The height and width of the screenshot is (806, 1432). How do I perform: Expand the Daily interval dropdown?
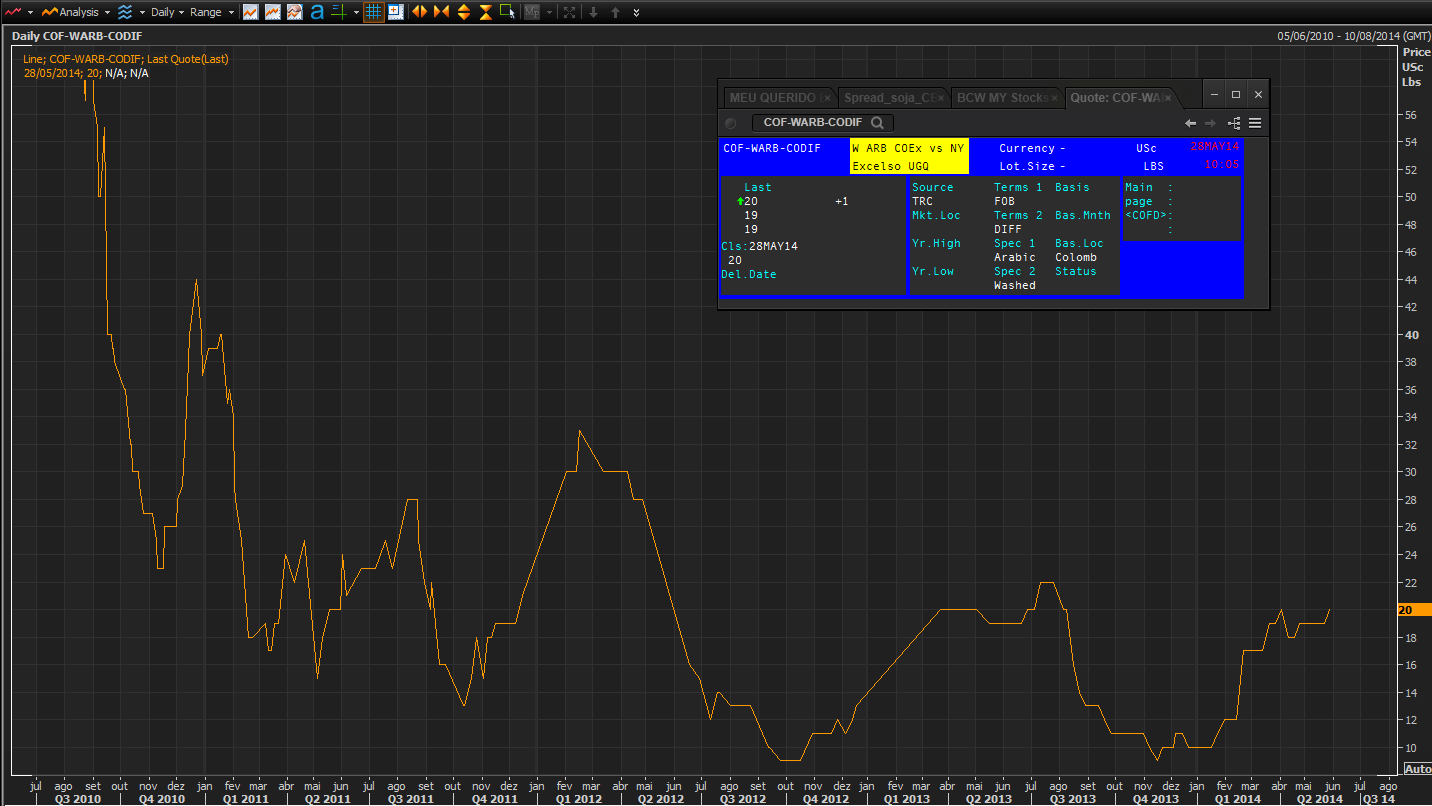(x=167, y=12)
